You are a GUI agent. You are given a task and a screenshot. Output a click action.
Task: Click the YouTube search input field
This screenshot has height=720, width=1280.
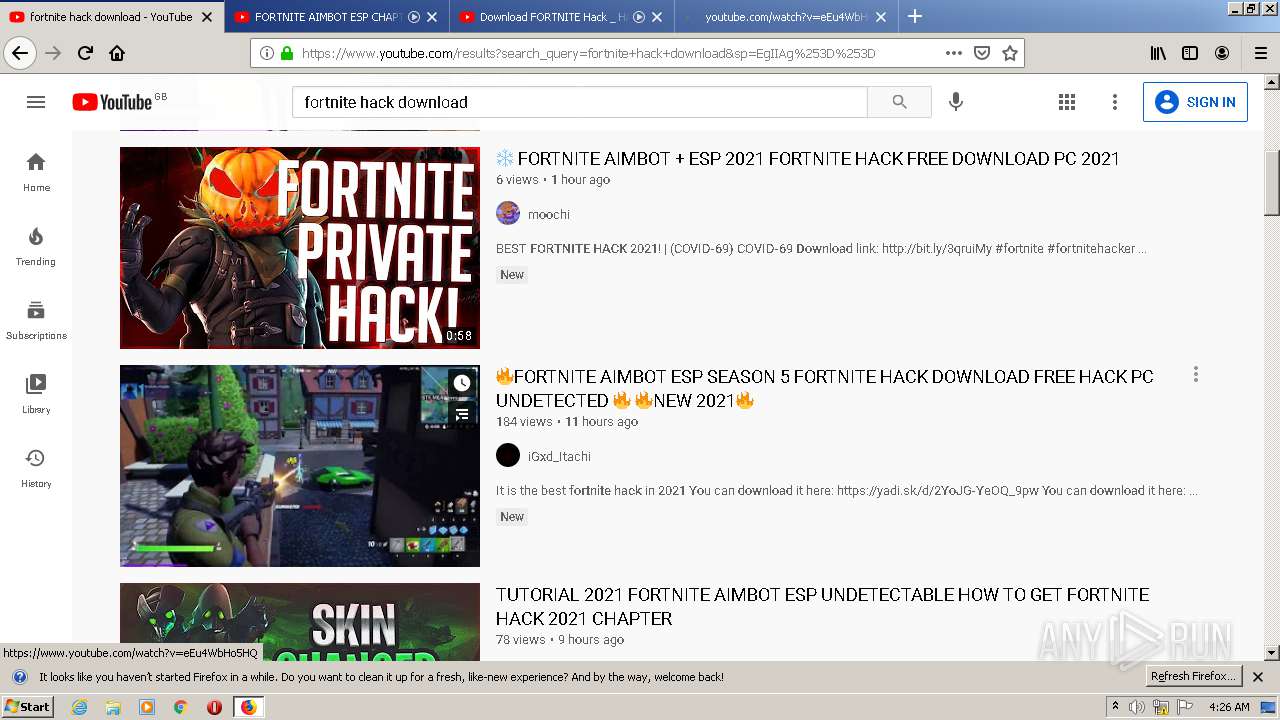[x=580, y=102]
